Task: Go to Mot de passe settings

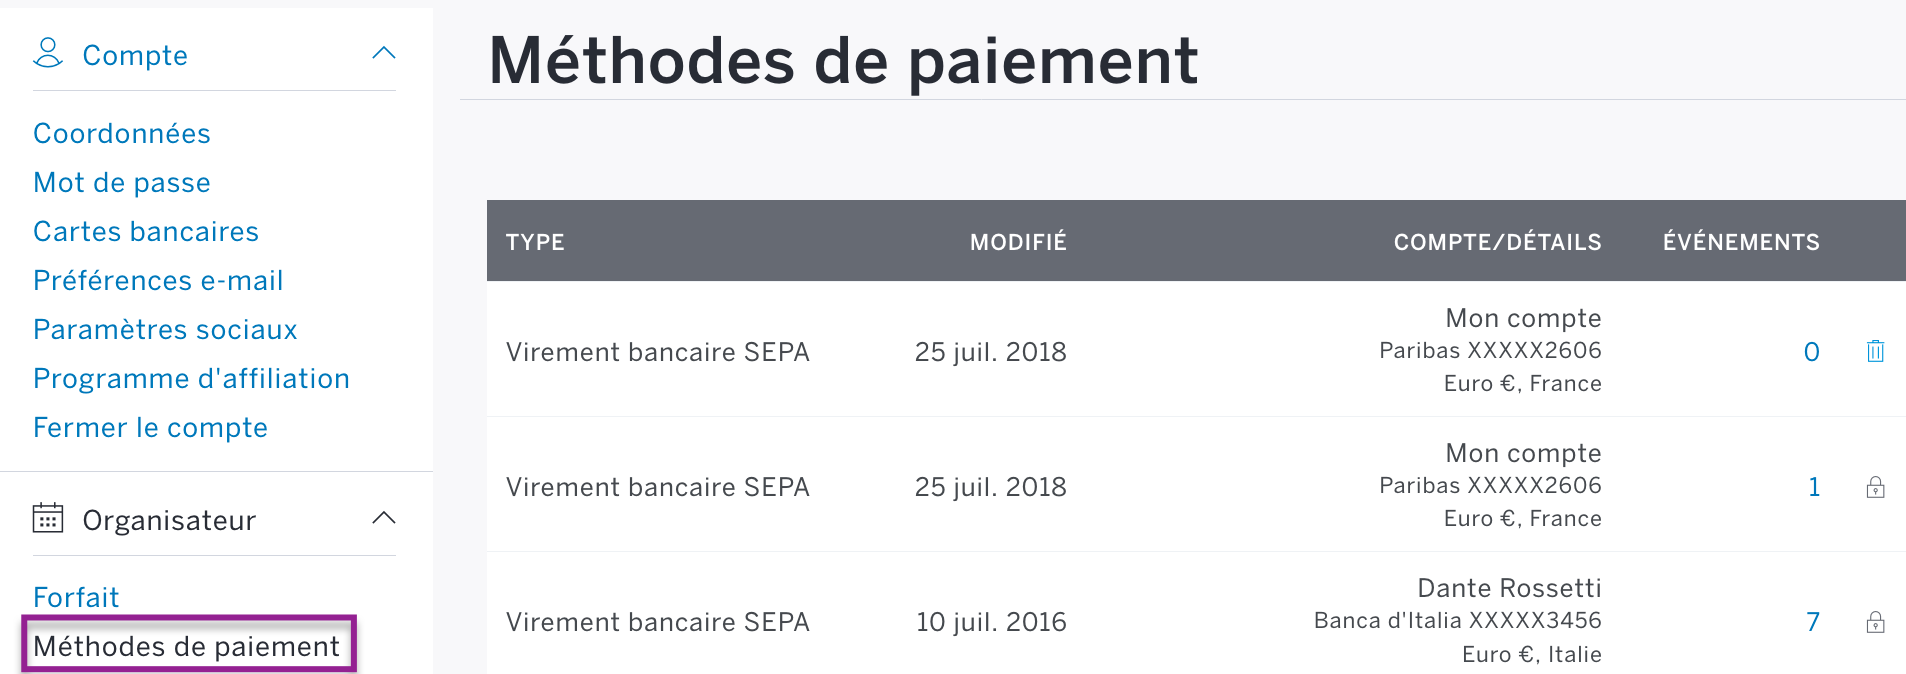Action: [122, 182]
